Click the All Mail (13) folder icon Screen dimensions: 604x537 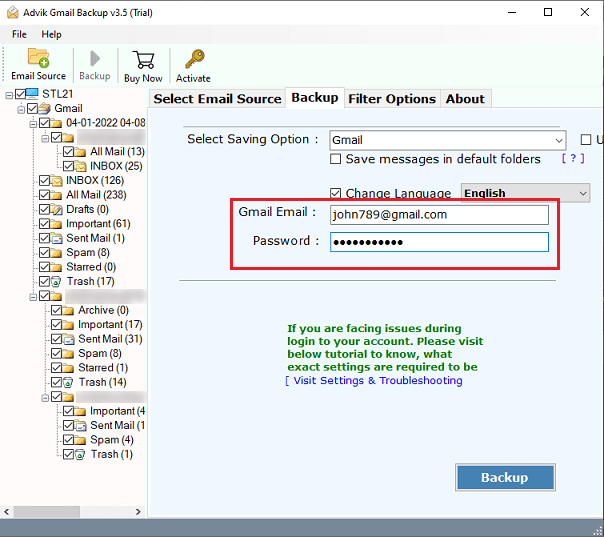(x=80, y=152)
